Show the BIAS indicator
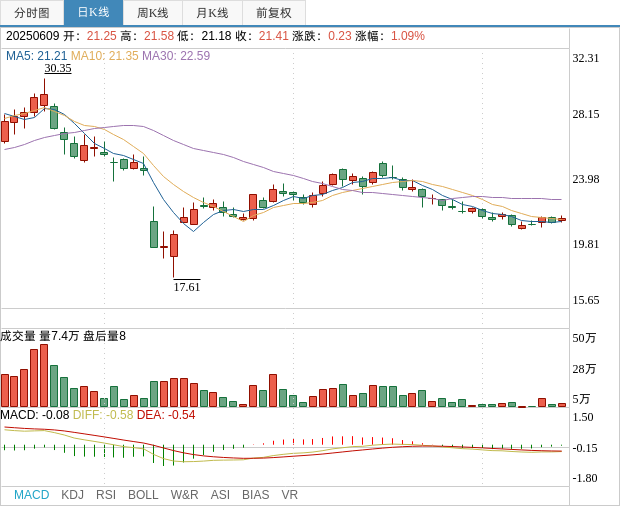The image size is (620, 506). coord(255,495)
